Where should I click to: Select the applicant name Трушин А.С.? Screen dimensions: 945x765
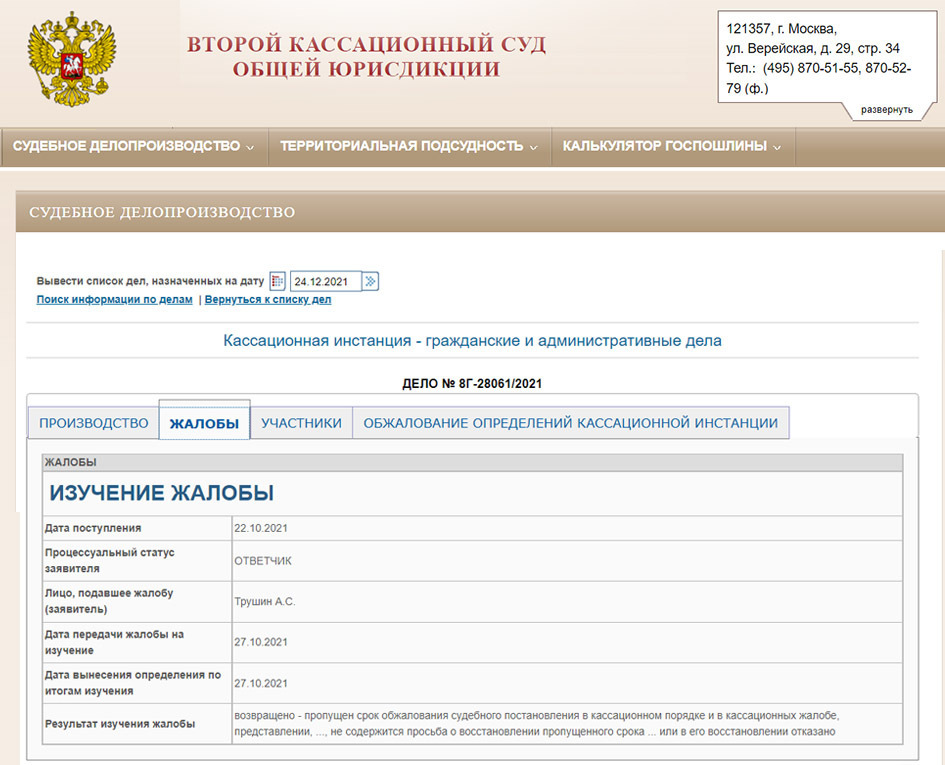coord(265,601)
